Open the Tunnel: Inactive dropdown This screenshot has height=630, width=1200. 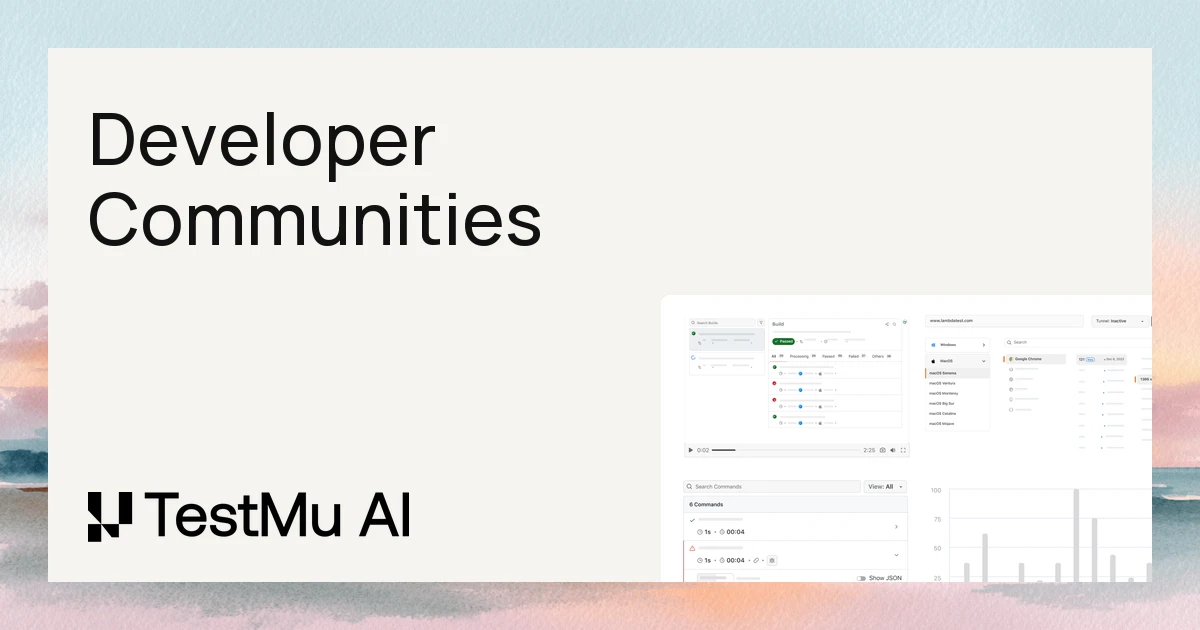click(x=1119, y=321)
